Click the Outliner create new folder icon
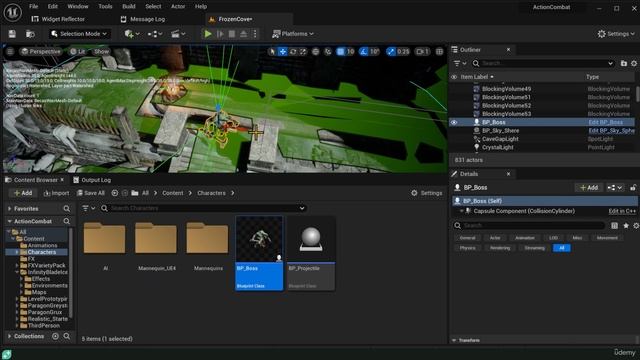The image size is (640, 360). [x=624, y=63]
